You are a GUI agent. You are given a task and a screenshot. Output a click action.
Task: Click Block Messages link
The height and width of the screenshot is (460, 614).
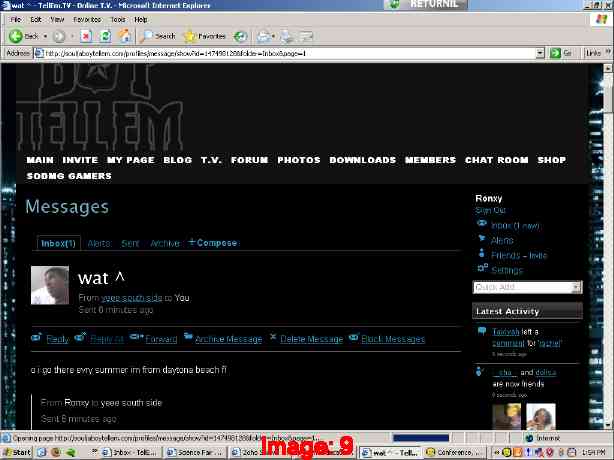tap(393, 339)
